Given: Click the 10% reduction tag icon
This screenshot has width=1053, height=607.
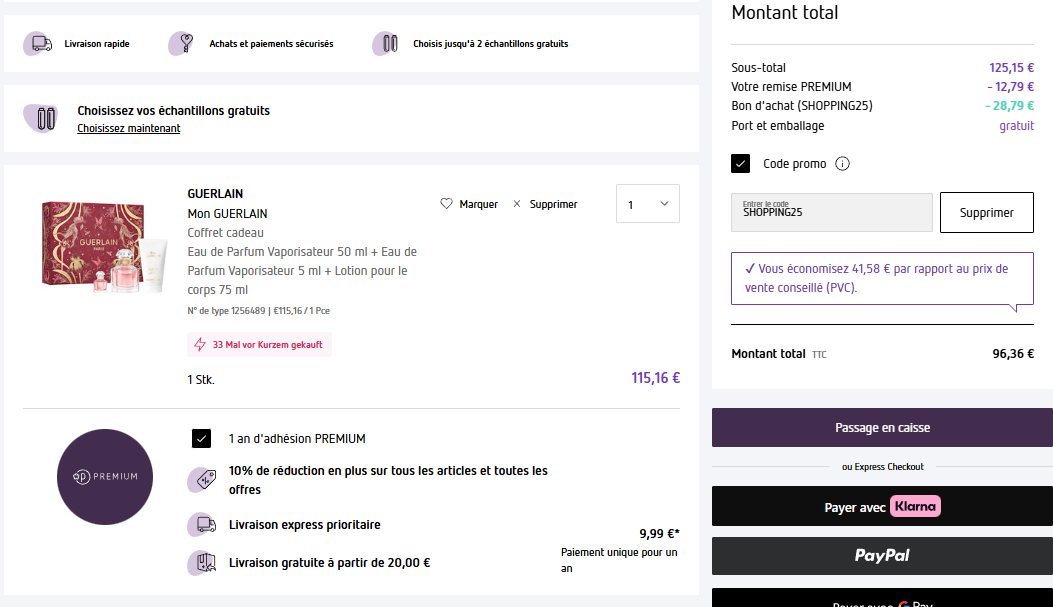Looking at the screenshot, I should click(202, 480).
